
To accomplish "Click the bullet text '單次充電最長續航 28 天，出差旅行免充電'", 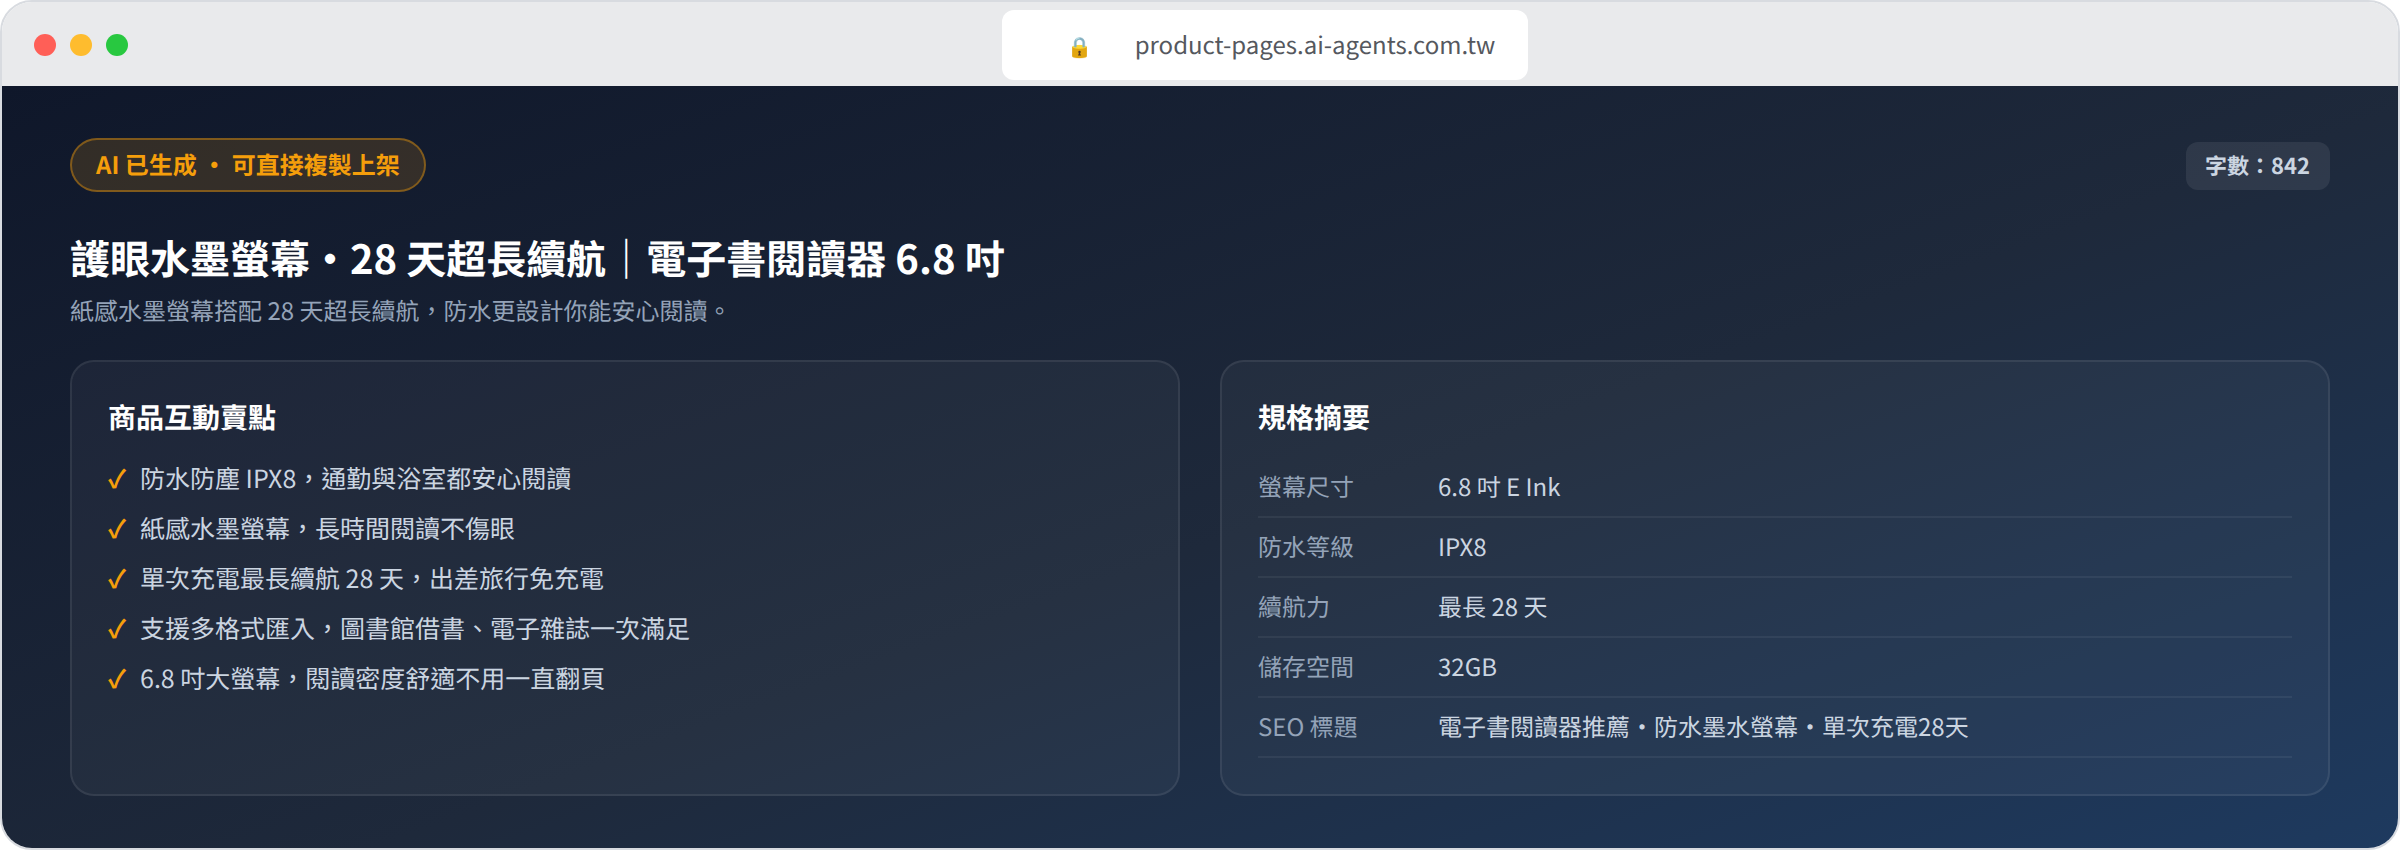I will coord(372,580).
